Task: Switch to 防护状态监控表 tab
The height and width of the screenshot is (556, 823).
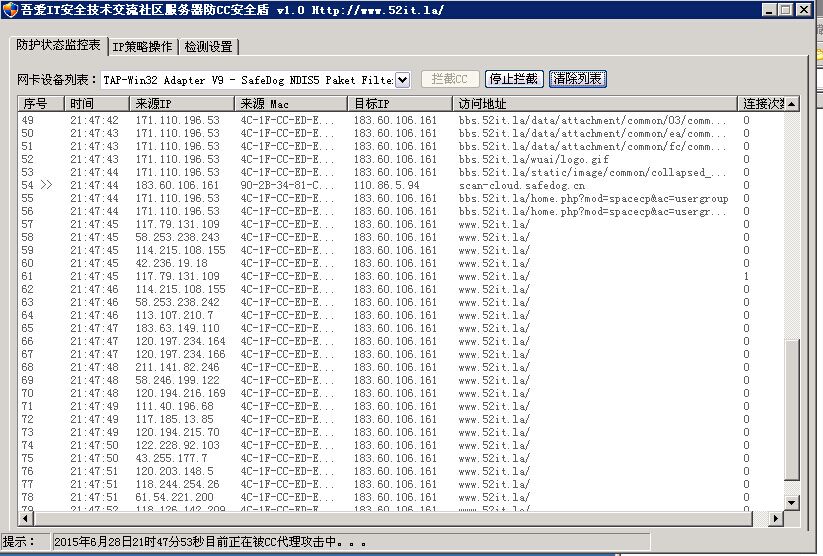Action: click(58, 46)
